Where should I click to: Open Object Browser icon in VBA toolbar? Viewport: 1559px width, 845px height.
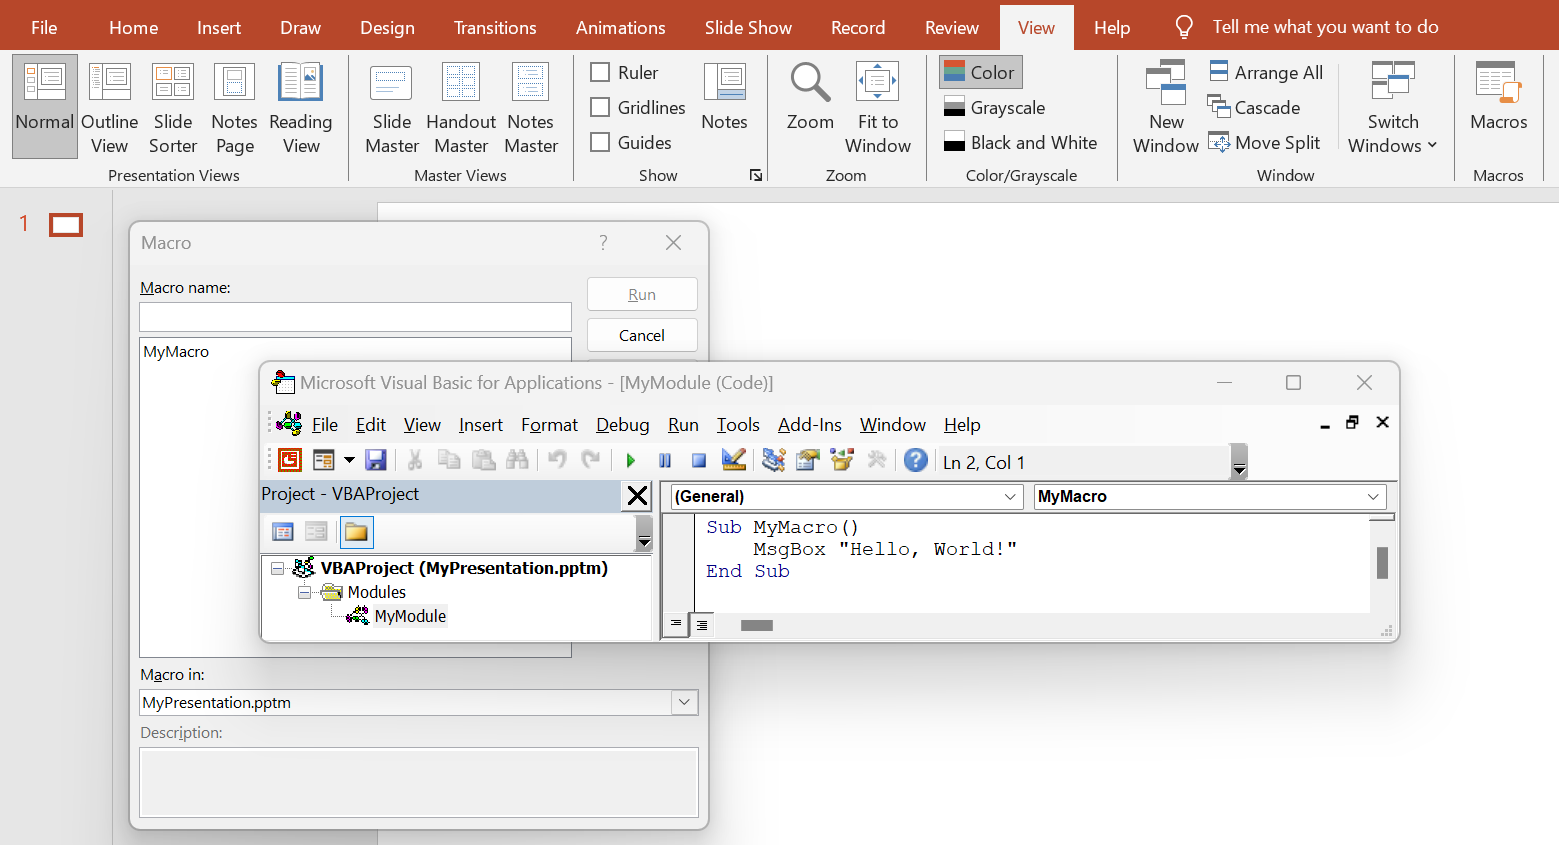(842, 460)
